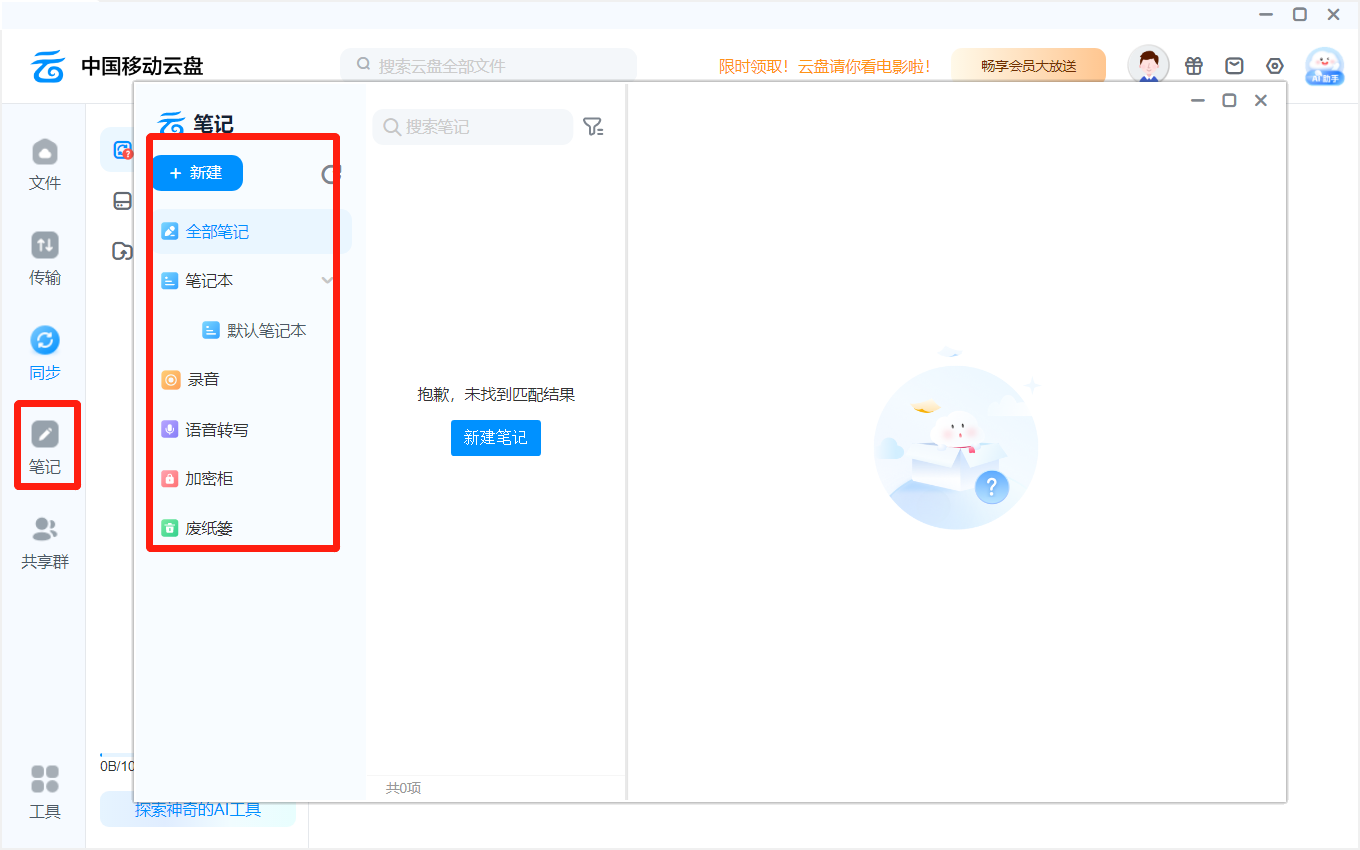Screen dimensions: 1360x850
Task: Maximize the 笔记 notes window
Action: [1230, 100]
